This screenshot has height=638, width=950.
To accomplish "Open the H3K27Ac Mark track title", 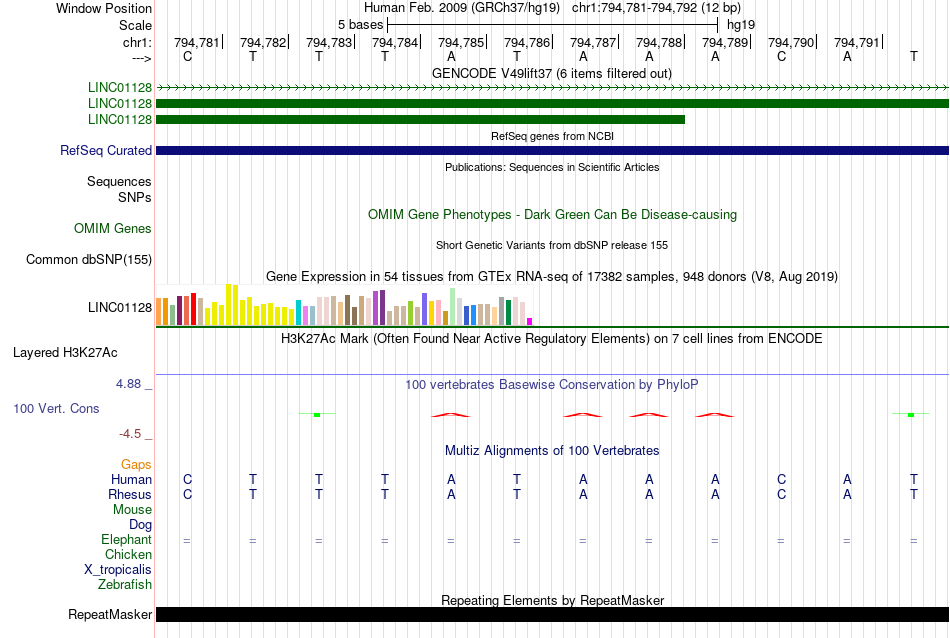I will pyautogui.click(x=552, y=338).
